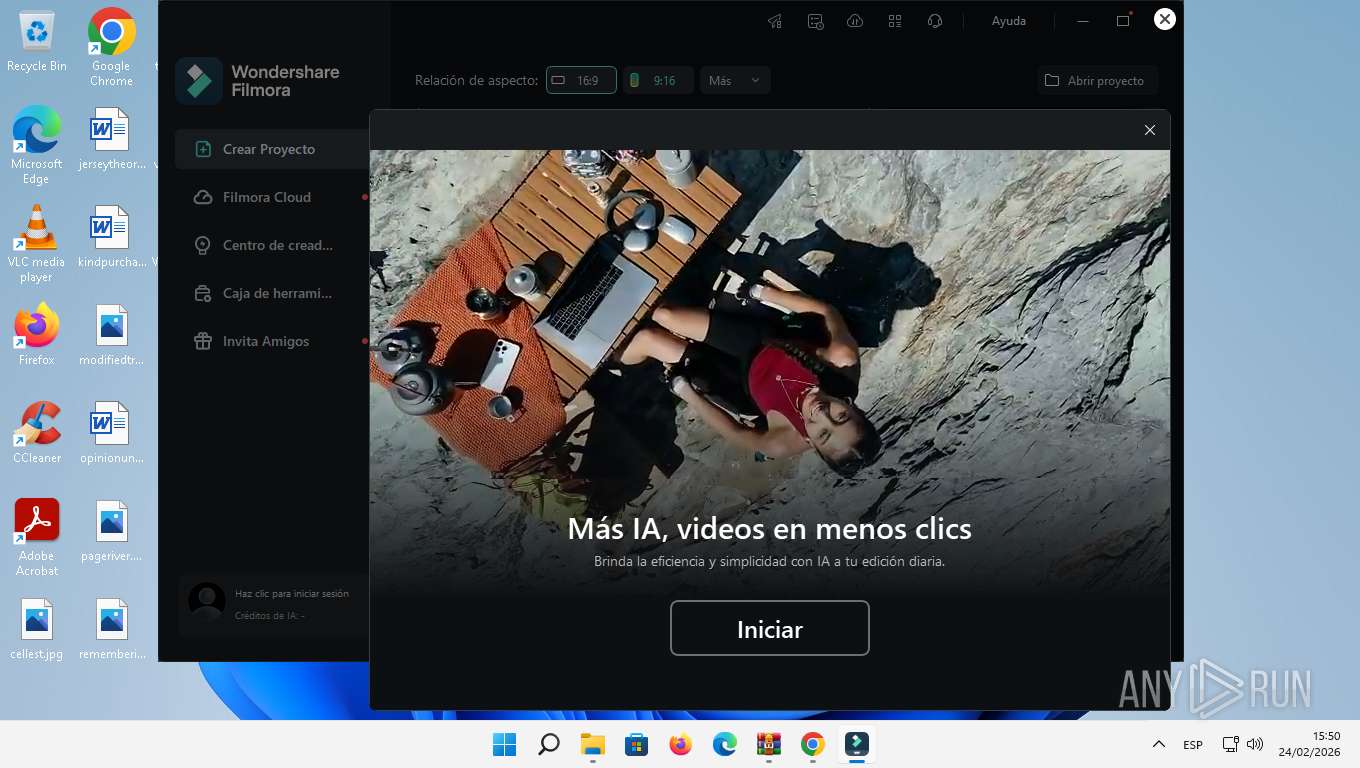
Task: Open Microsoft Edge desktop shortcut
Action: pos(36,145)
